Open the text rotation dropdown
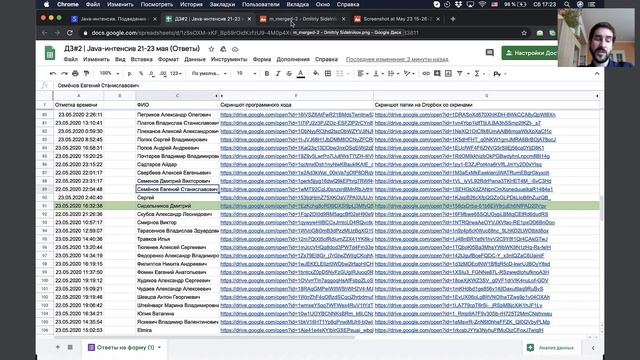 409,73
